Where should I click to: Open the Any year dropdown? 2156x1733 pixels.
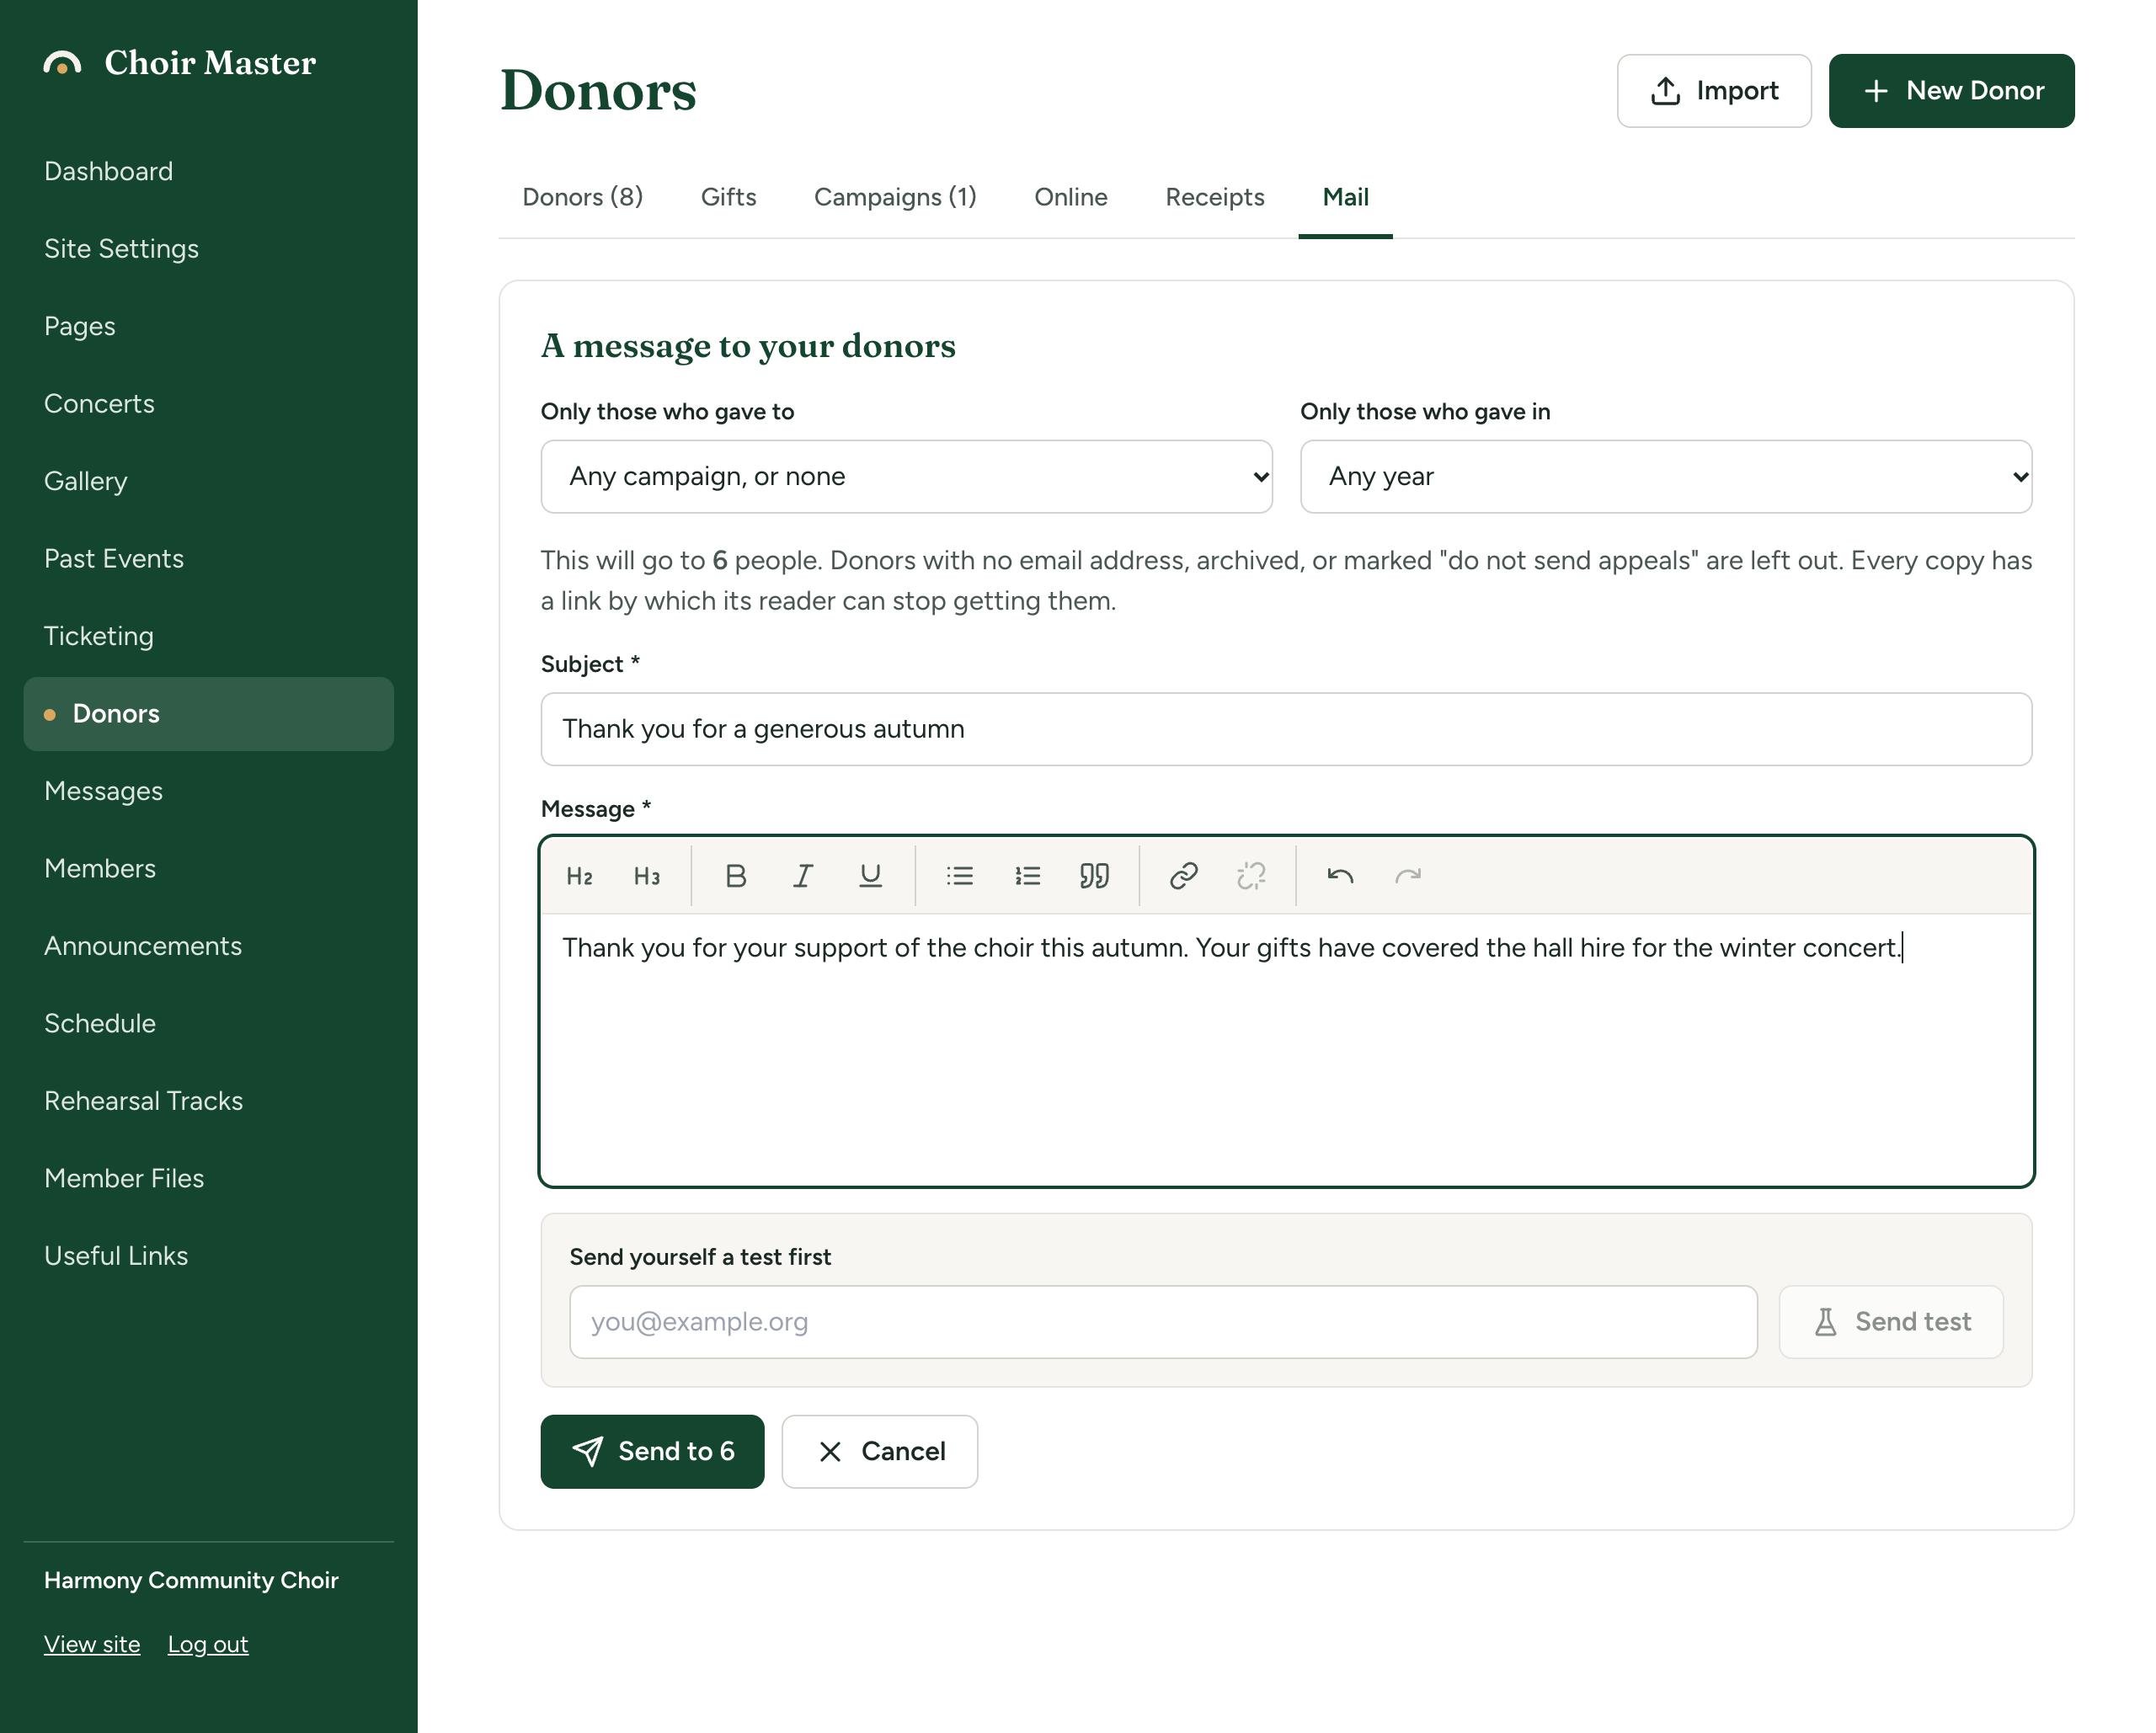coord(1666,477)
